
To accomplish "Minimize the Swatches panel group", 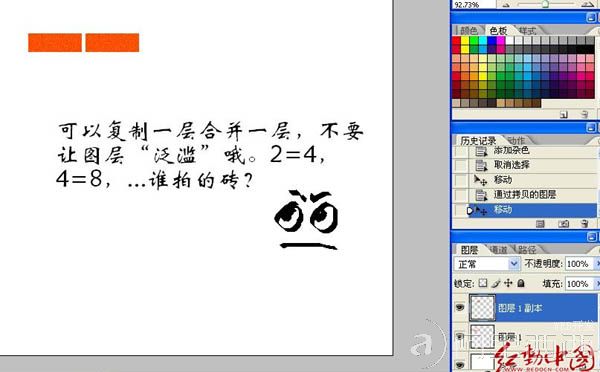I will (x=592, y=17).
